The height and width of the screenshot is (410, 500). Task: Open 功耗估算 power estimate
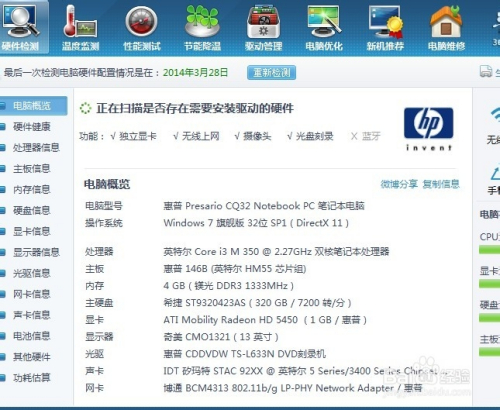(32, 378)
